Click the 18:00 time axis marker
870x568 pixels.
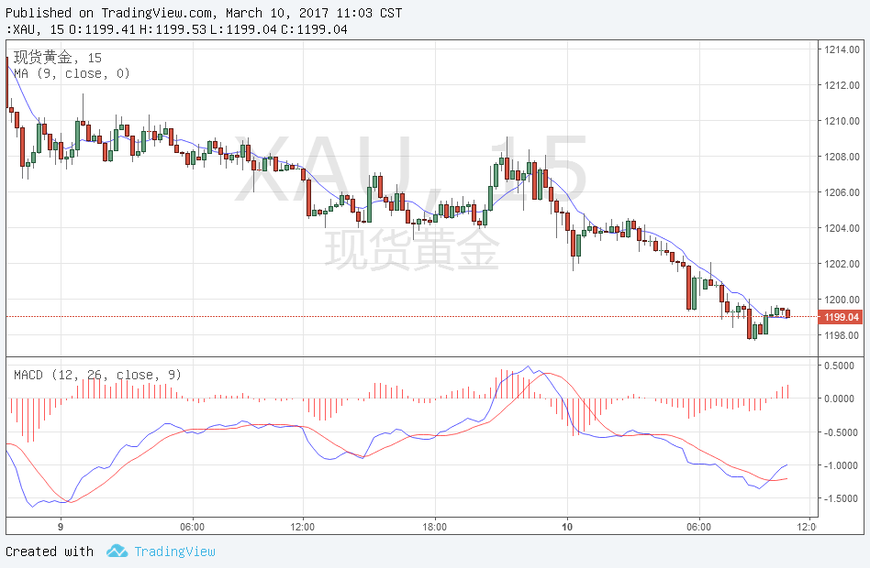point(434,526)
